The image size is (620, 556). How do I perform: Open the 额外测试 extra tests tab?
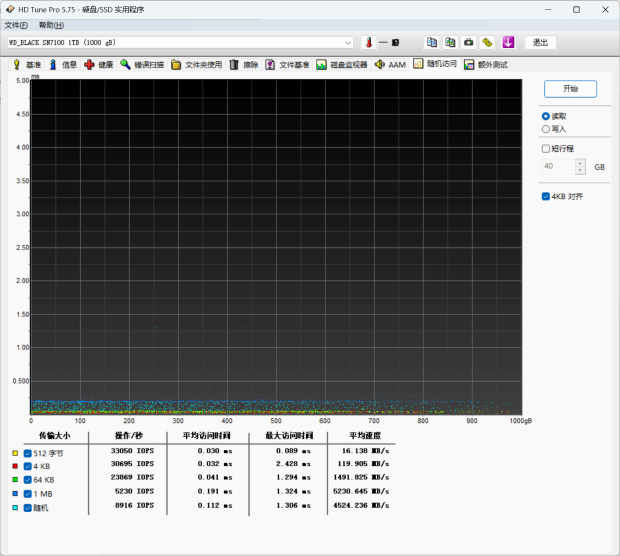pyautogui.click(x=486, y=64)
